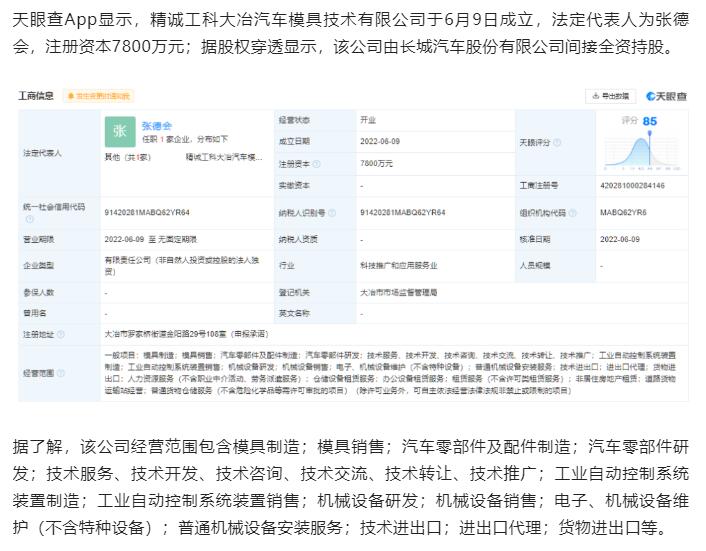Click the score value 85
This screenshot has height=551, width=706.
point(649,121)
